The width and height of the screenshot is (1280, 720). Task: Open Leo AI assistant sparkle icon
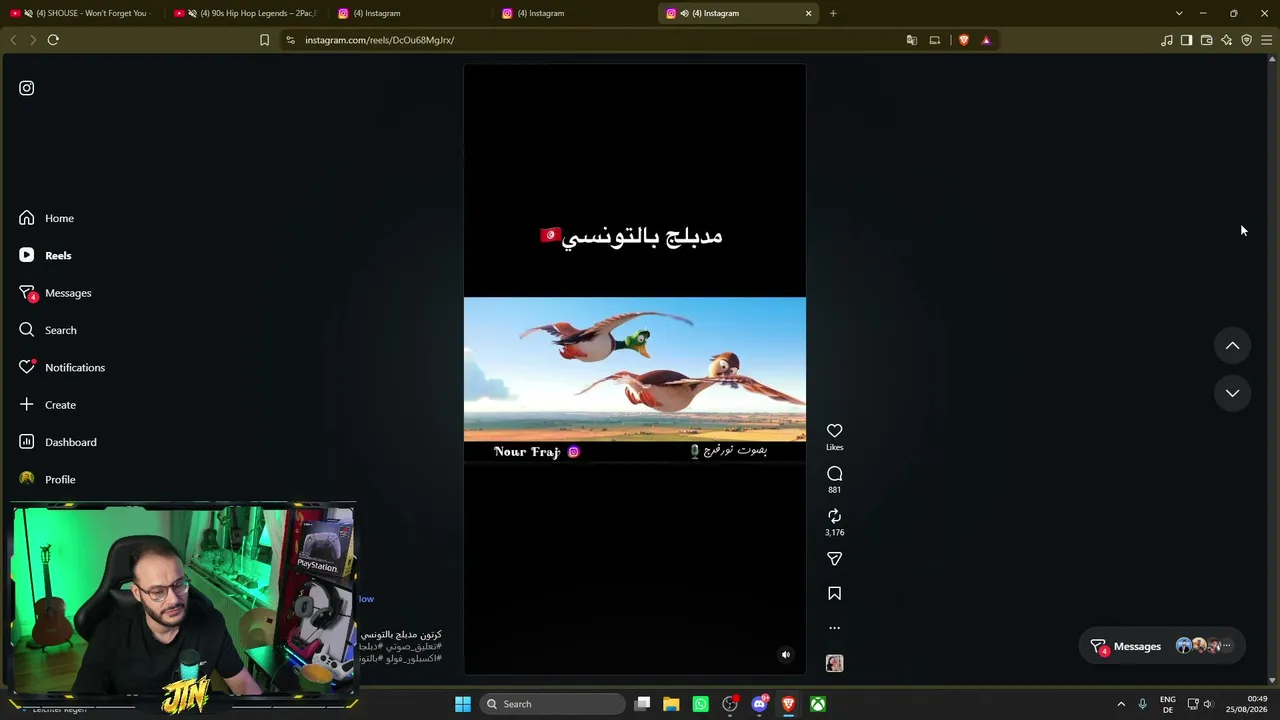(x=1226, y=40)
